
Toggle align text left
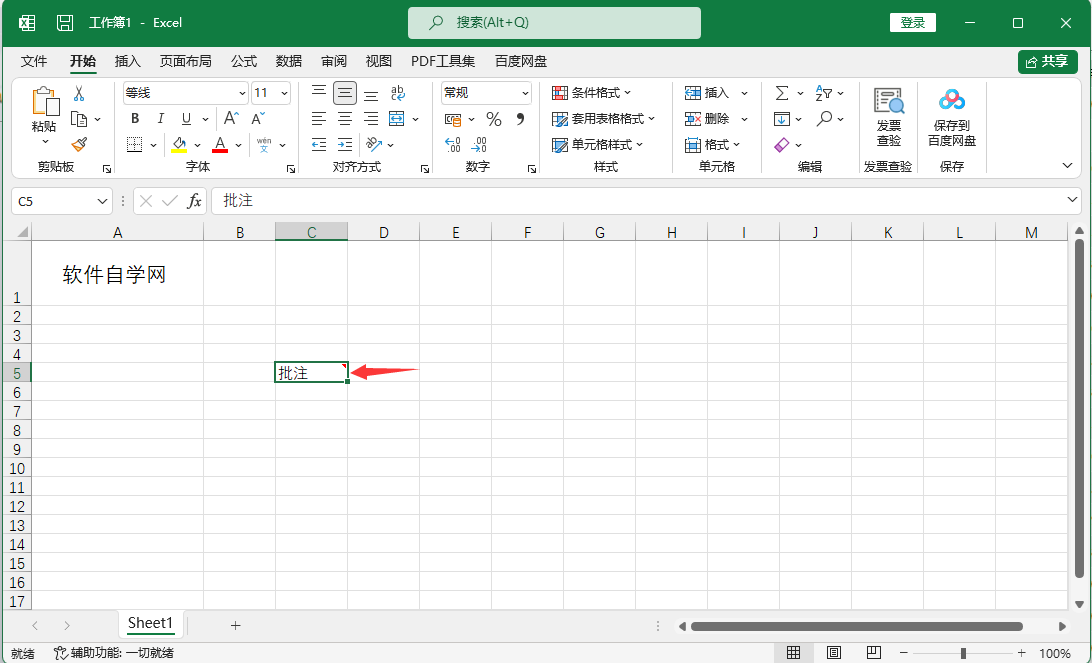(319, 118)
